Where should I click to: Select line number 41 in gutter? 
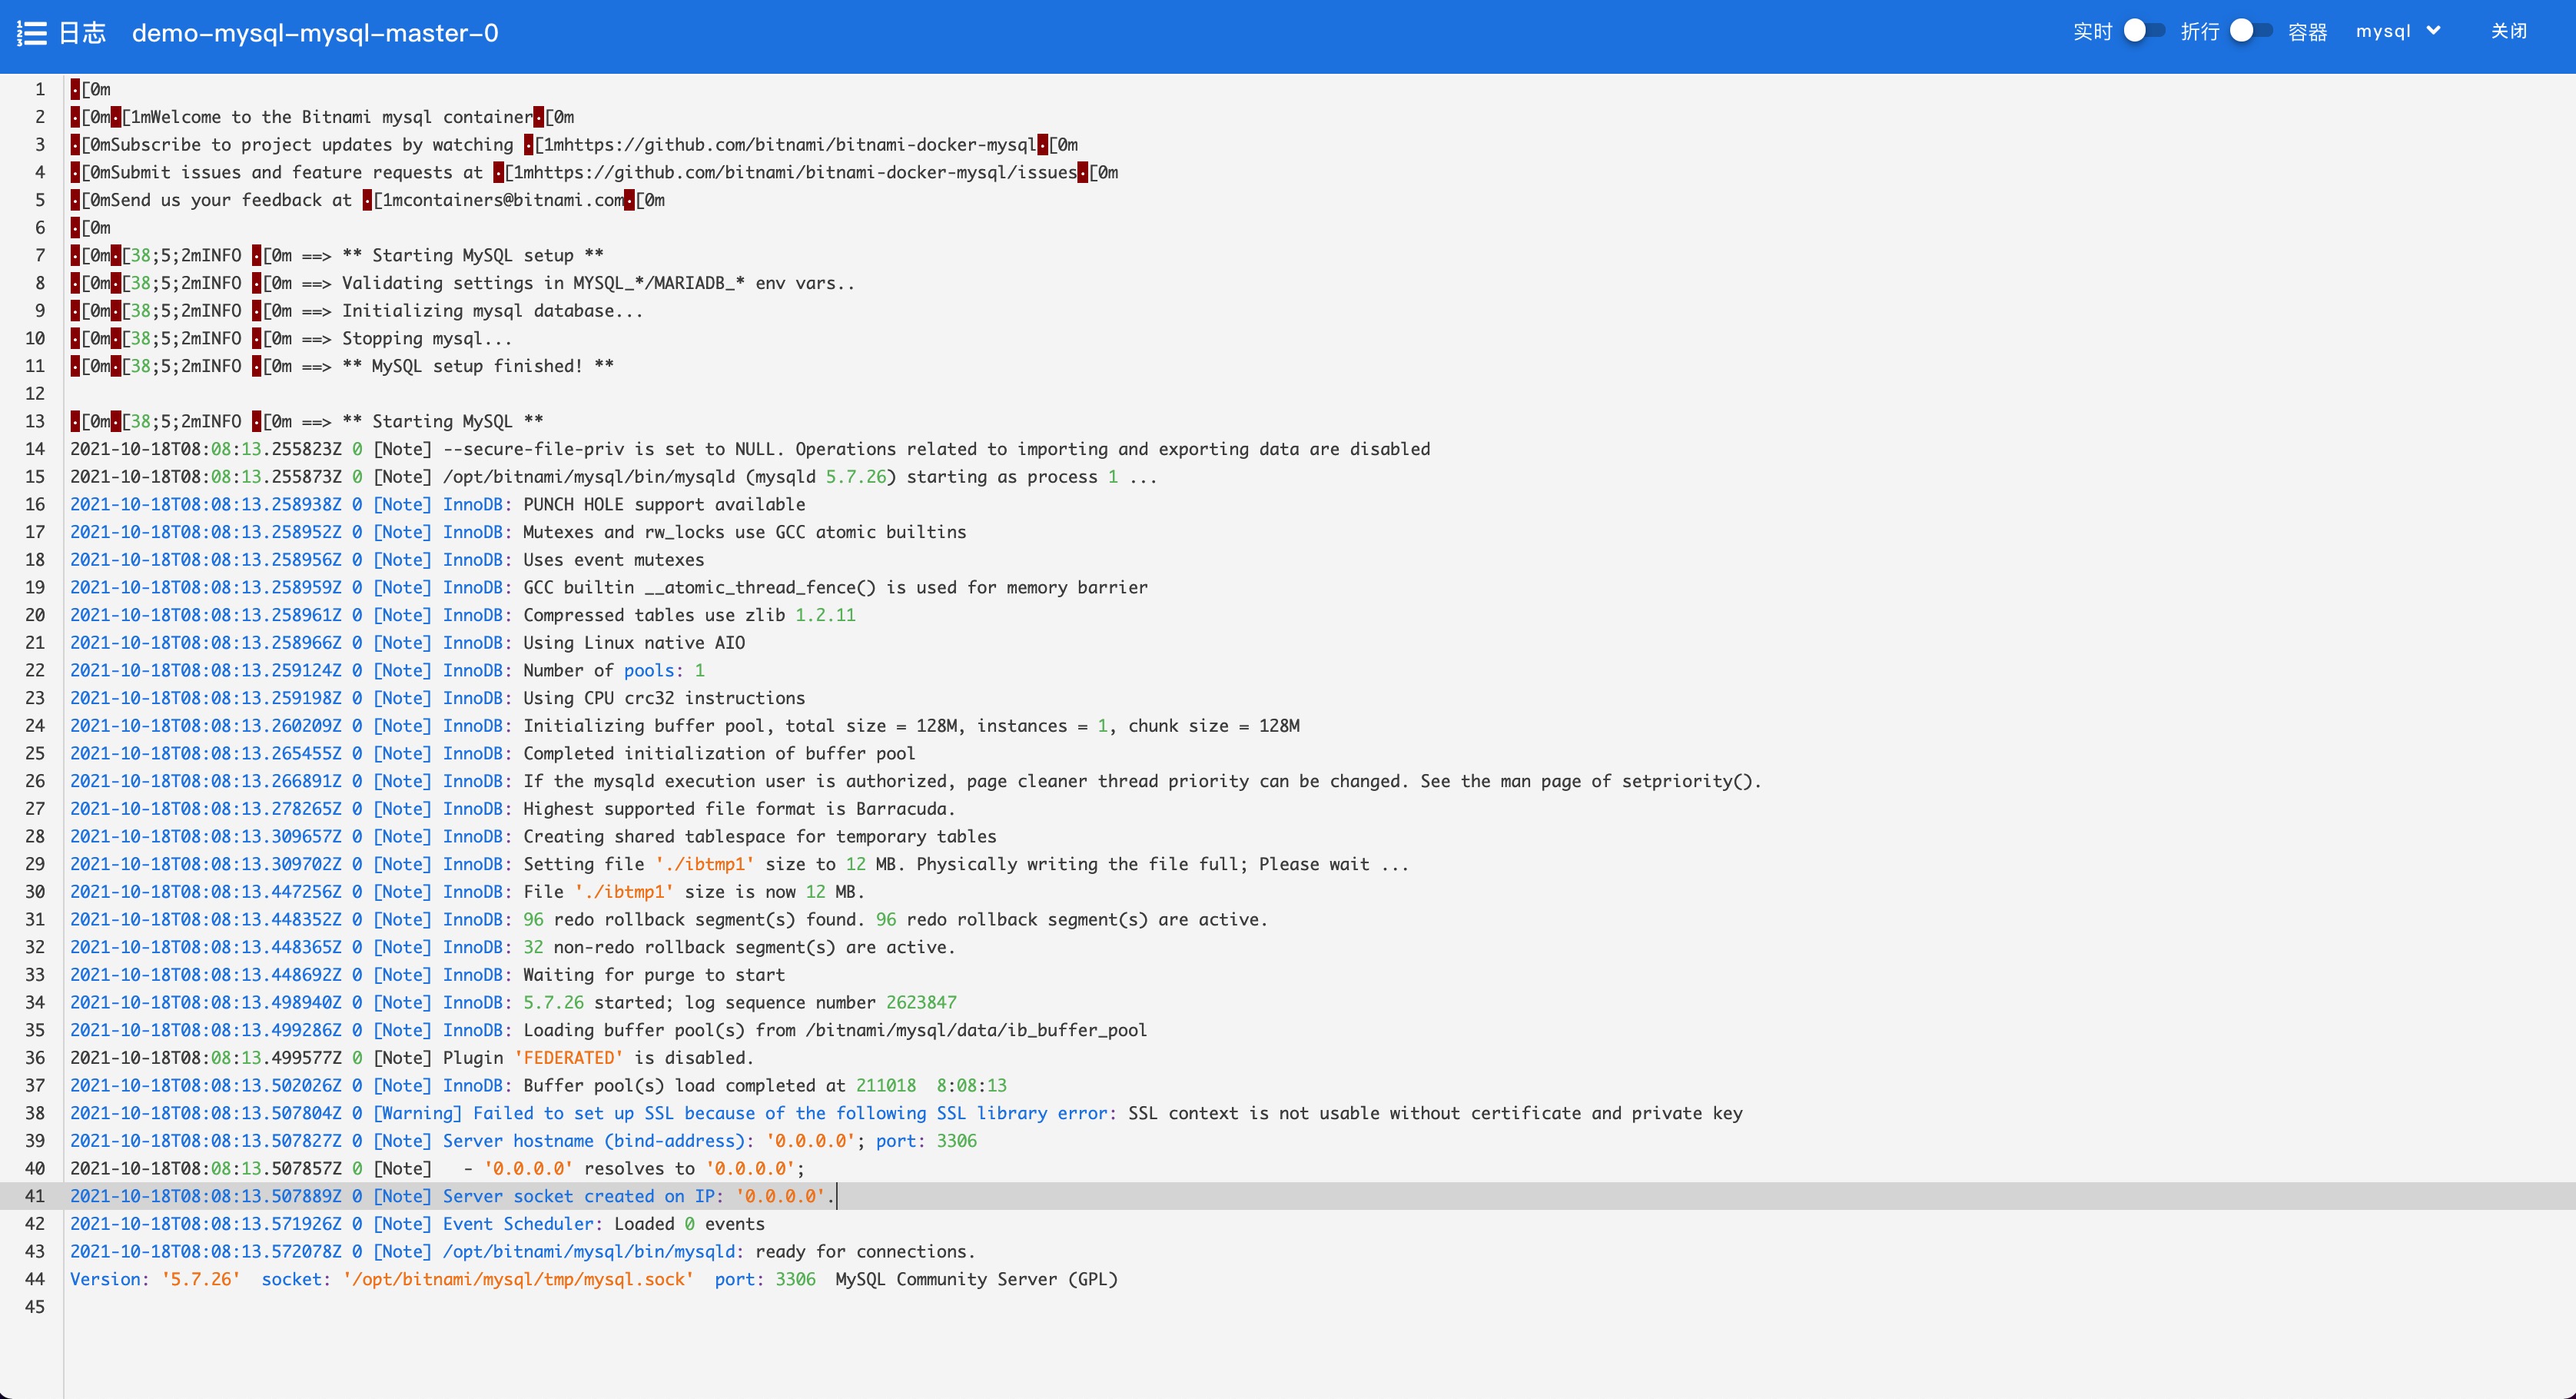click(35, 1196)
